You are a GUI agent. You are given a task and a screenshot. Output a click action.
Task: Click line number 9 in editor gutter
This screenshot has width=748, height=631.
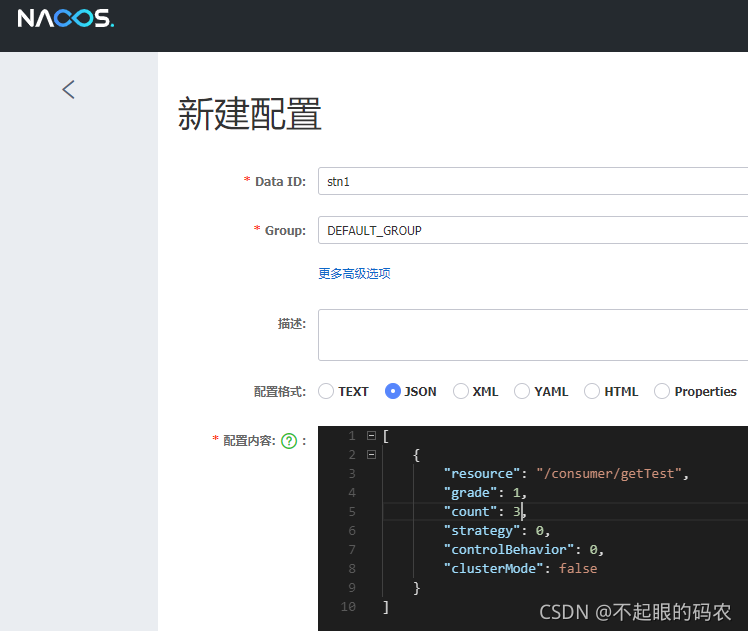point(352,588)
